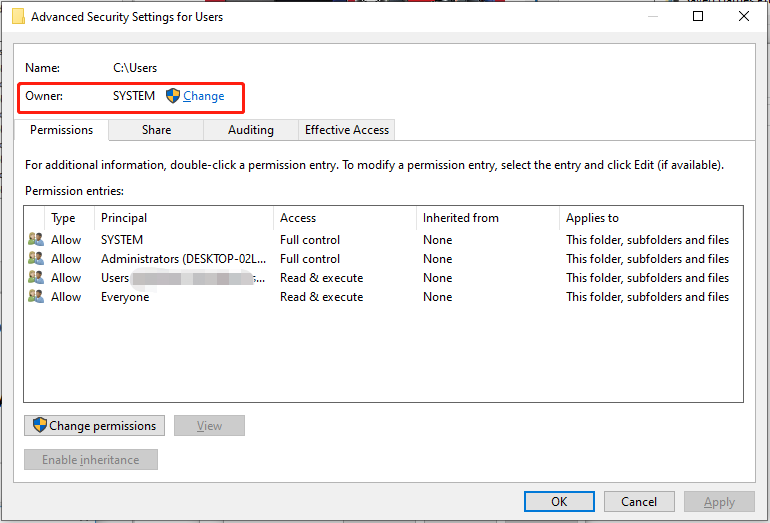This screenshot has width=770, height=523.
Task: Click the shield icon beside the Change link
Action: click(x=172, y=96)
